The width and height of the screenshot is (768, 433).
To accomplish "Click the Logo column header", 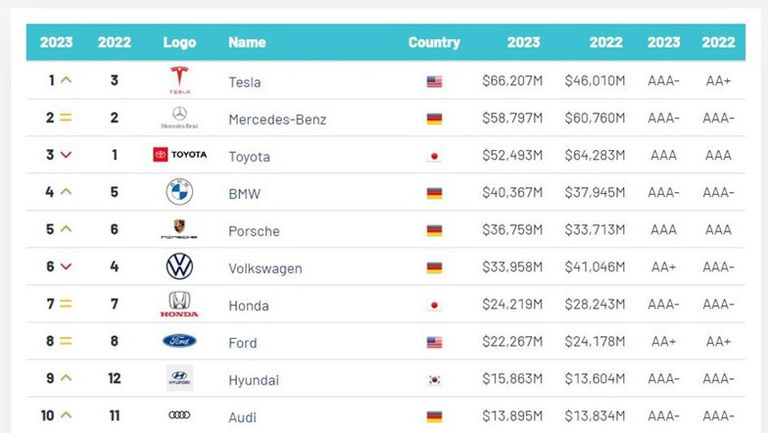I will 179,43.
